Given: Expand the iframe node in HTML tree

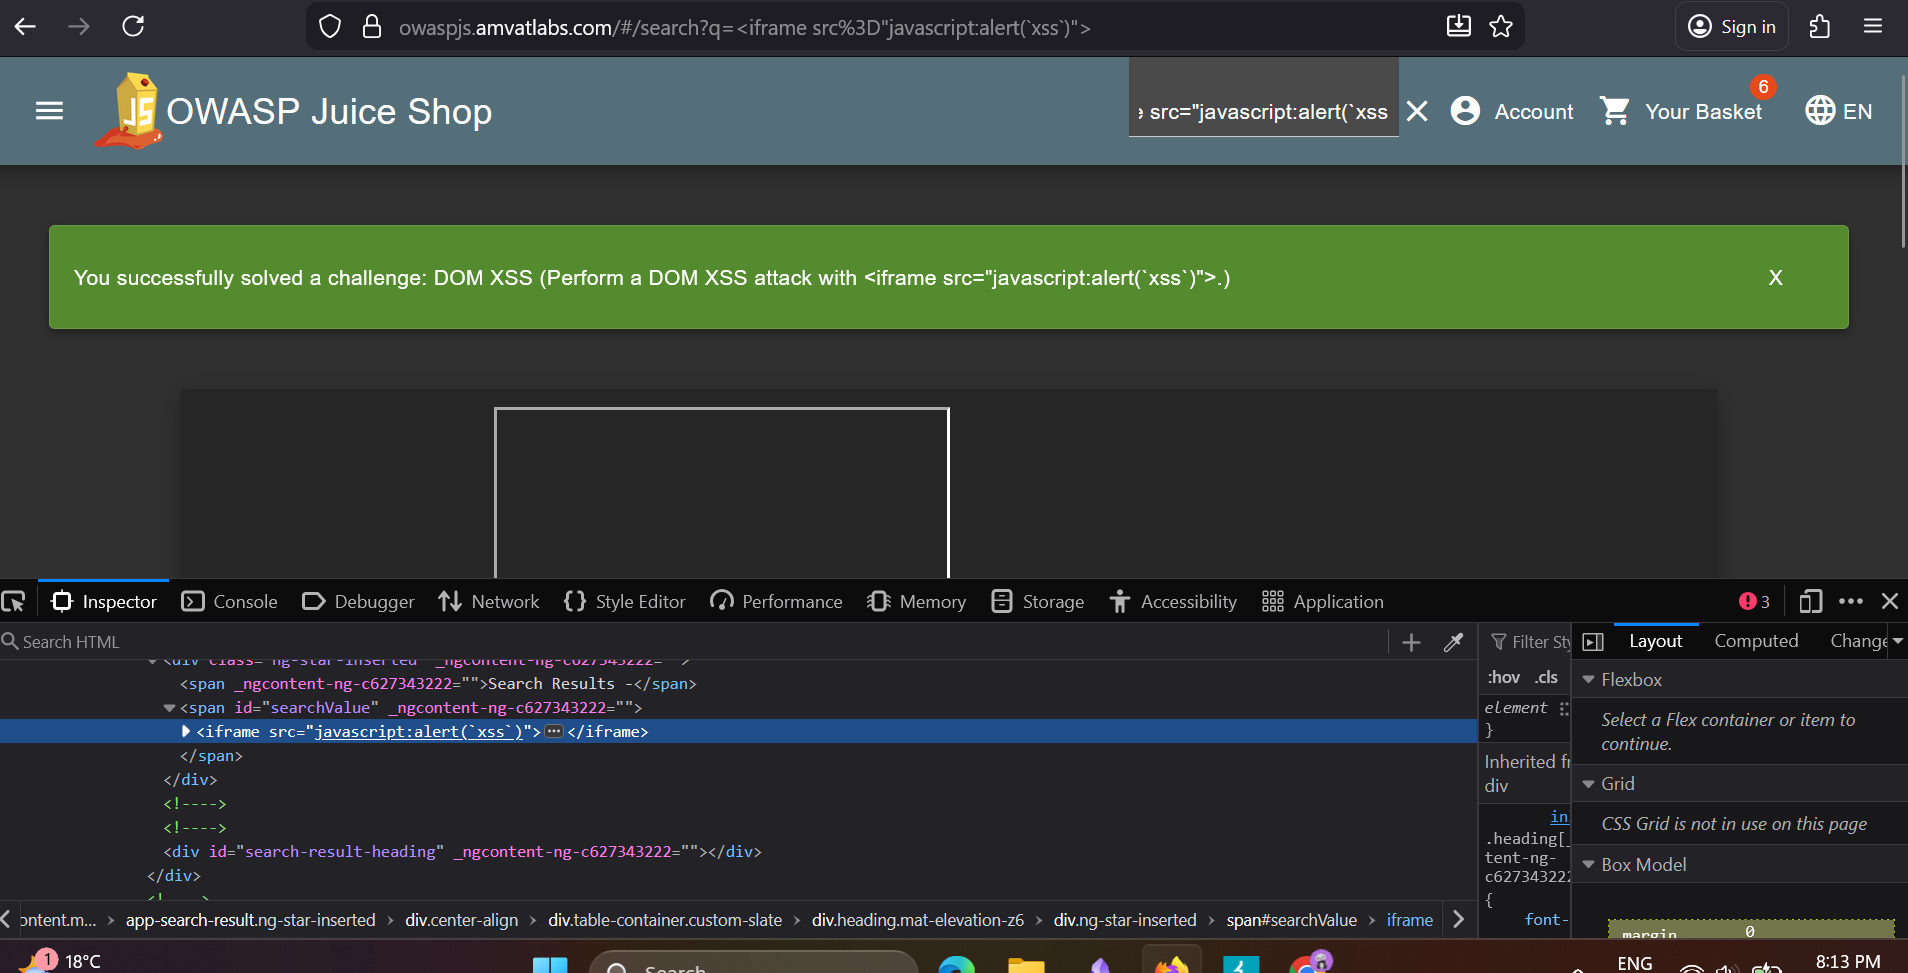Looking at the screenshot, I should (186, 731).
